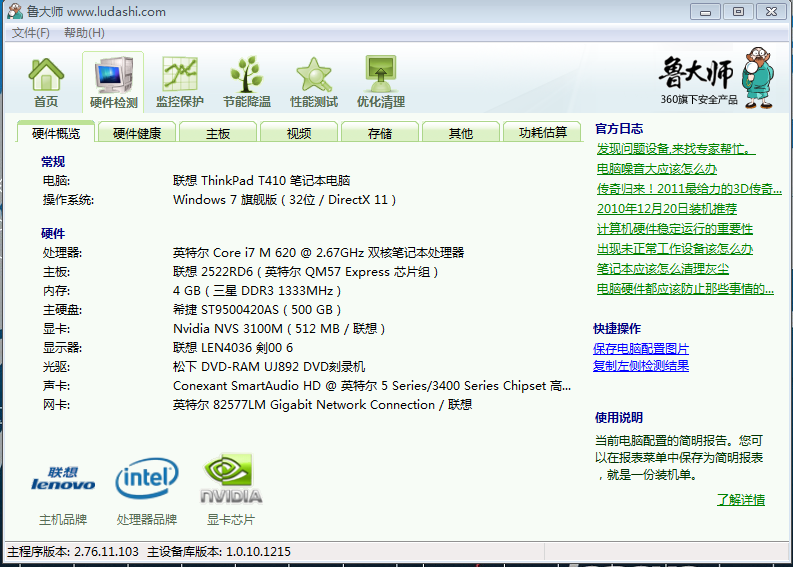
Task: Switch to the 硬件概览 tab
Action: pyautogui.click(x=56, y=133)
